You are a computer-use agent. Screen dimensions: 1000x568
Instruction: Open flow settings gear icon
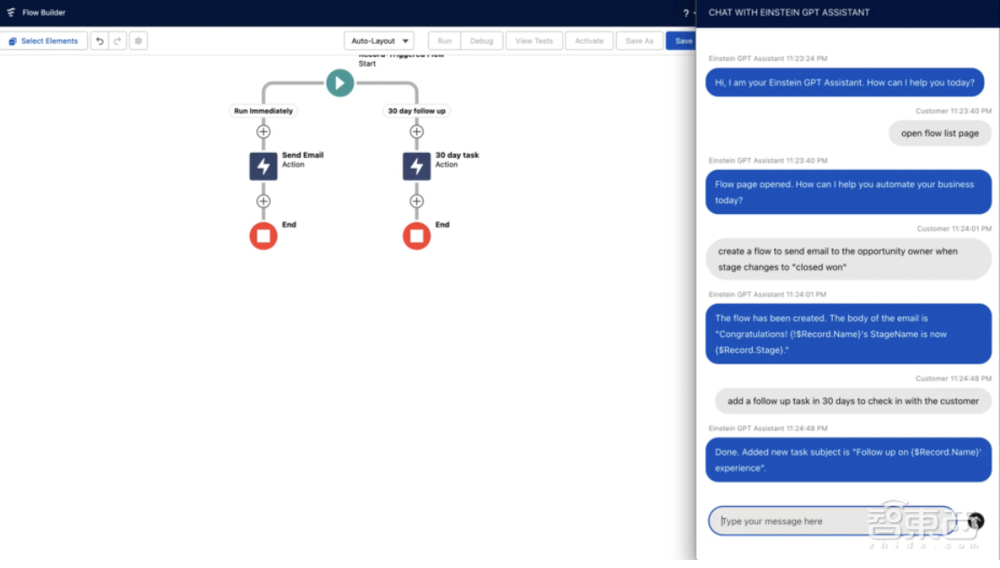[x=138, y=41]
